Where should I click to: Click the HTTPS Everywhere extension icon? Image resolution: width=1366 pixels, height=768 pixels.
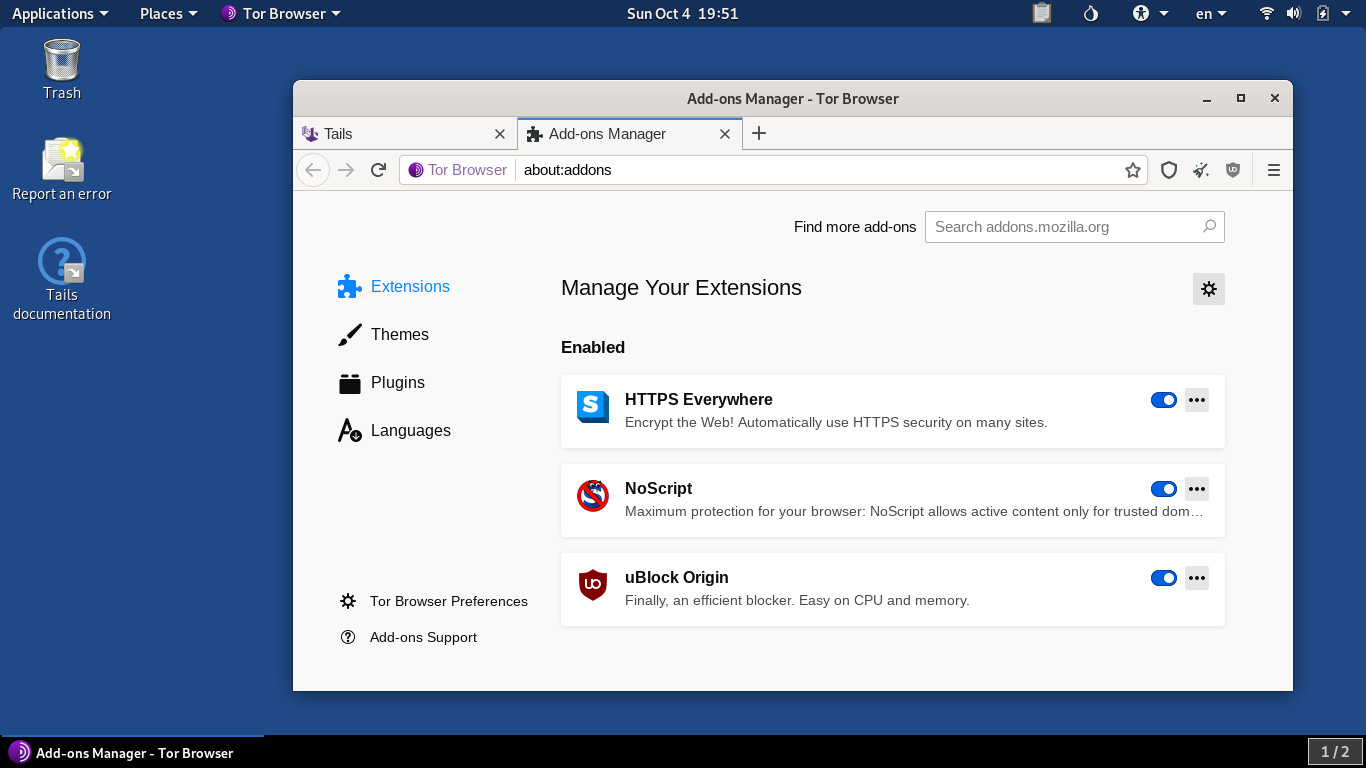pos(593,406)
